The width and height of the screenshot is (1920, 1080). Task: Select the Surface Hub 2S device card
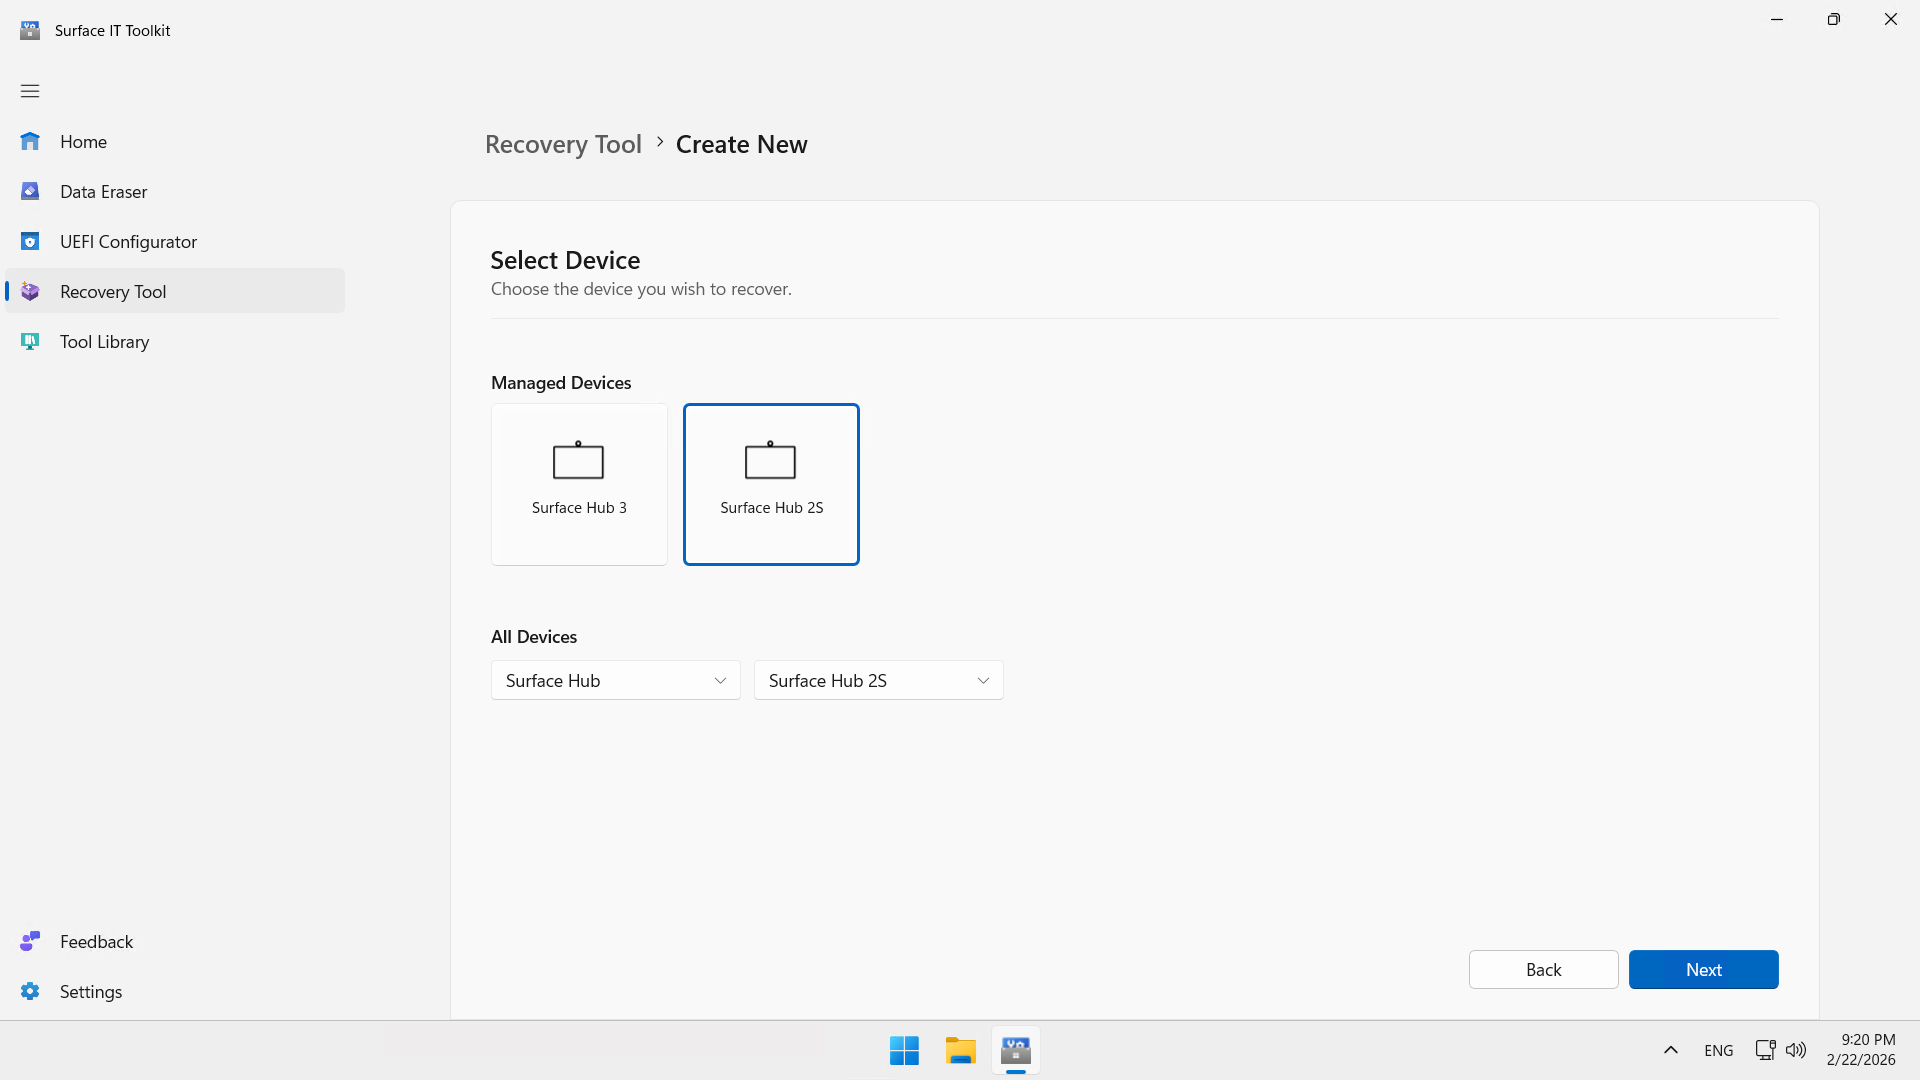[771, 485]
